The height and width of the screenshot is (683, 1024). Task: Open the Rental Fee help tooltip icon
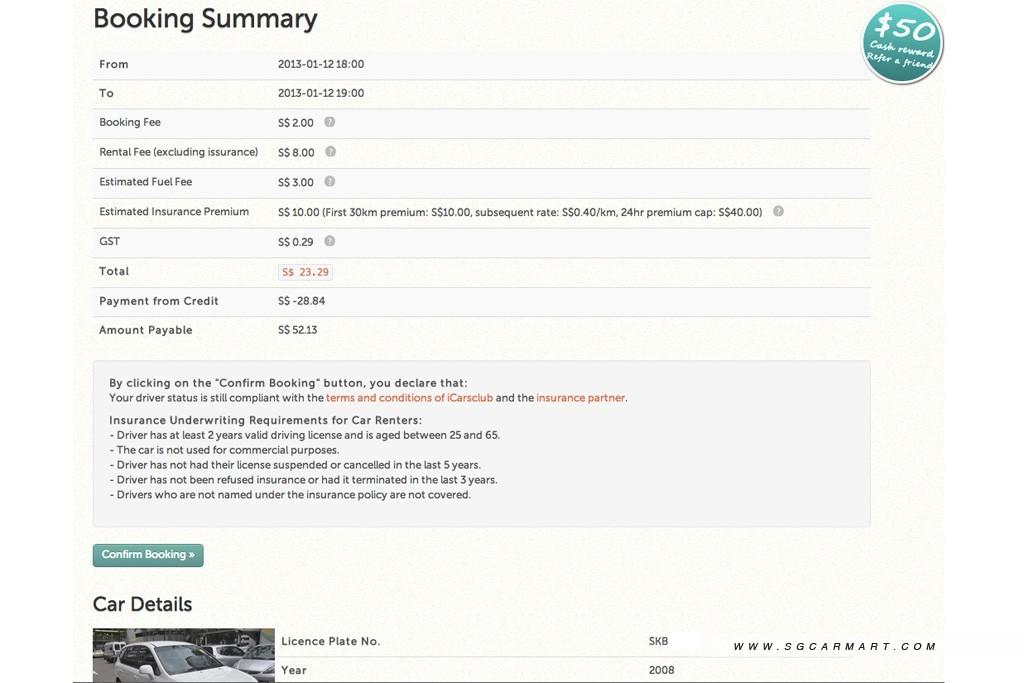(330, 152)
